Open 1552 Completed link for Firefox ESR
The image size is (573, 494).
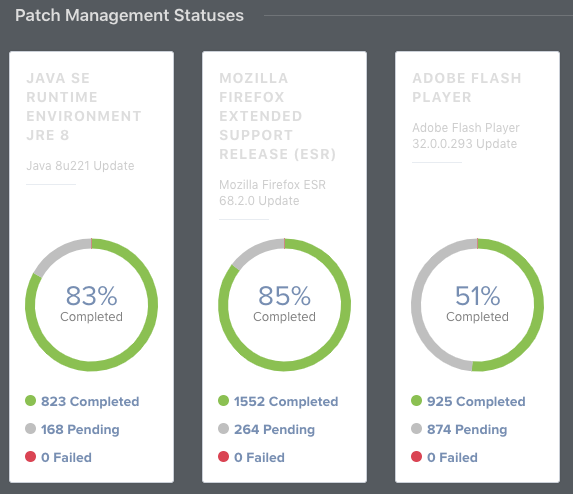(286, 401)
